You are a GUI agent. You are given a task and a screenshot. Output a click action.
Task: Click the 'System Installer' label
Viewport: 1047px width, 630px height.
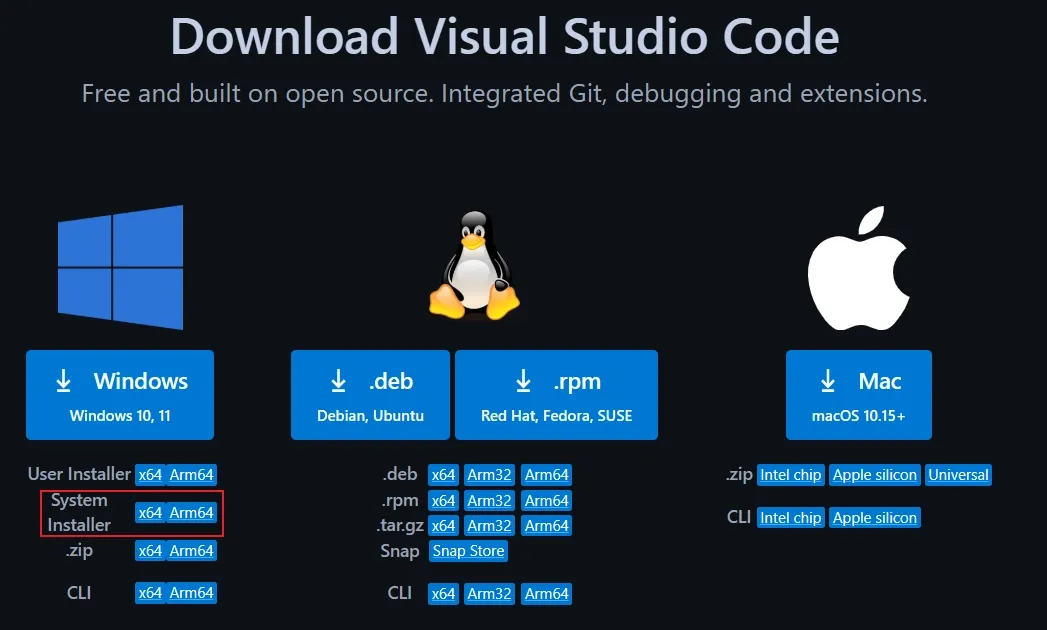coord(79,512)
